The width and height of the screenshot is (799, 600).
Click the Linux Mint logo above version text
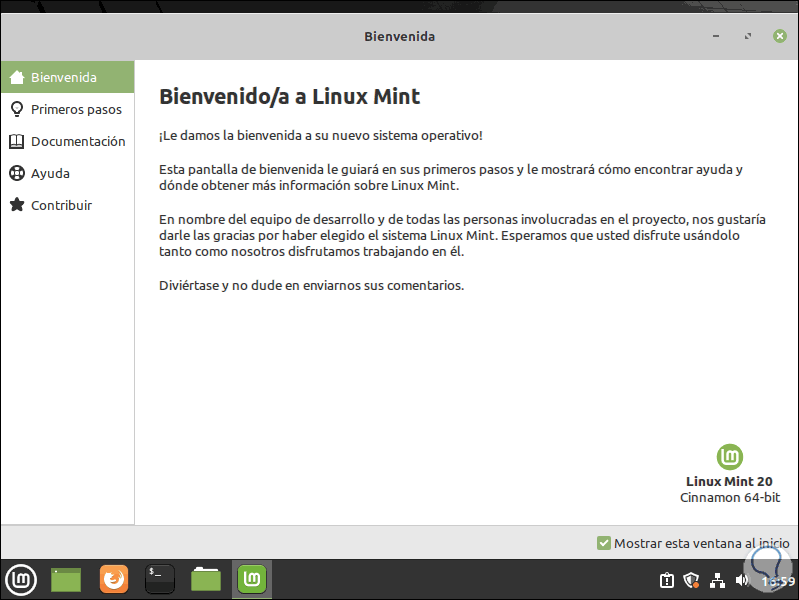730,457
